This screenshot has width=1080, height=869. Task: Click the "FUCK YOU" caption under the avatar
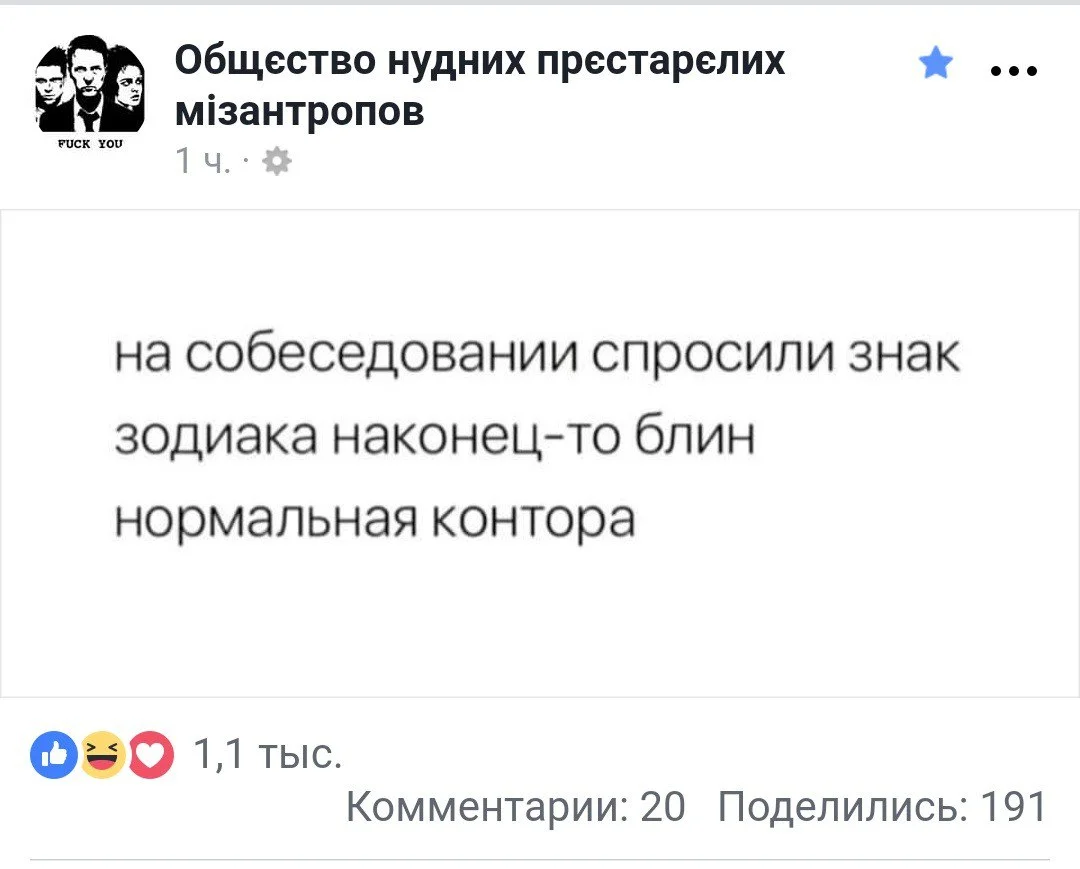click(90, 143)
